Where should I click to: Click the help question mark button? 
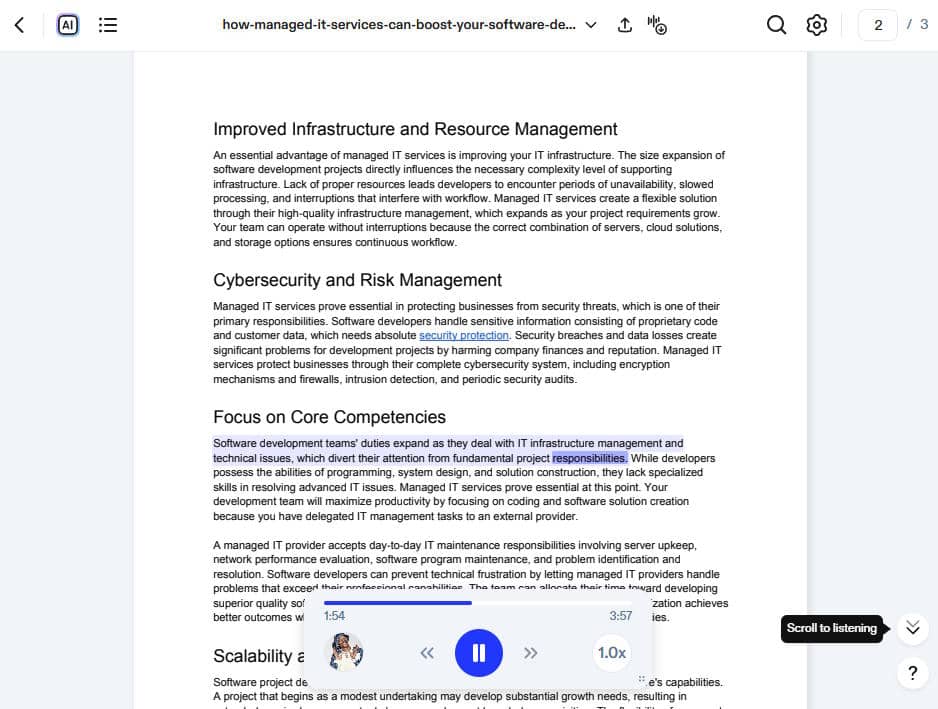click(912, 673)
